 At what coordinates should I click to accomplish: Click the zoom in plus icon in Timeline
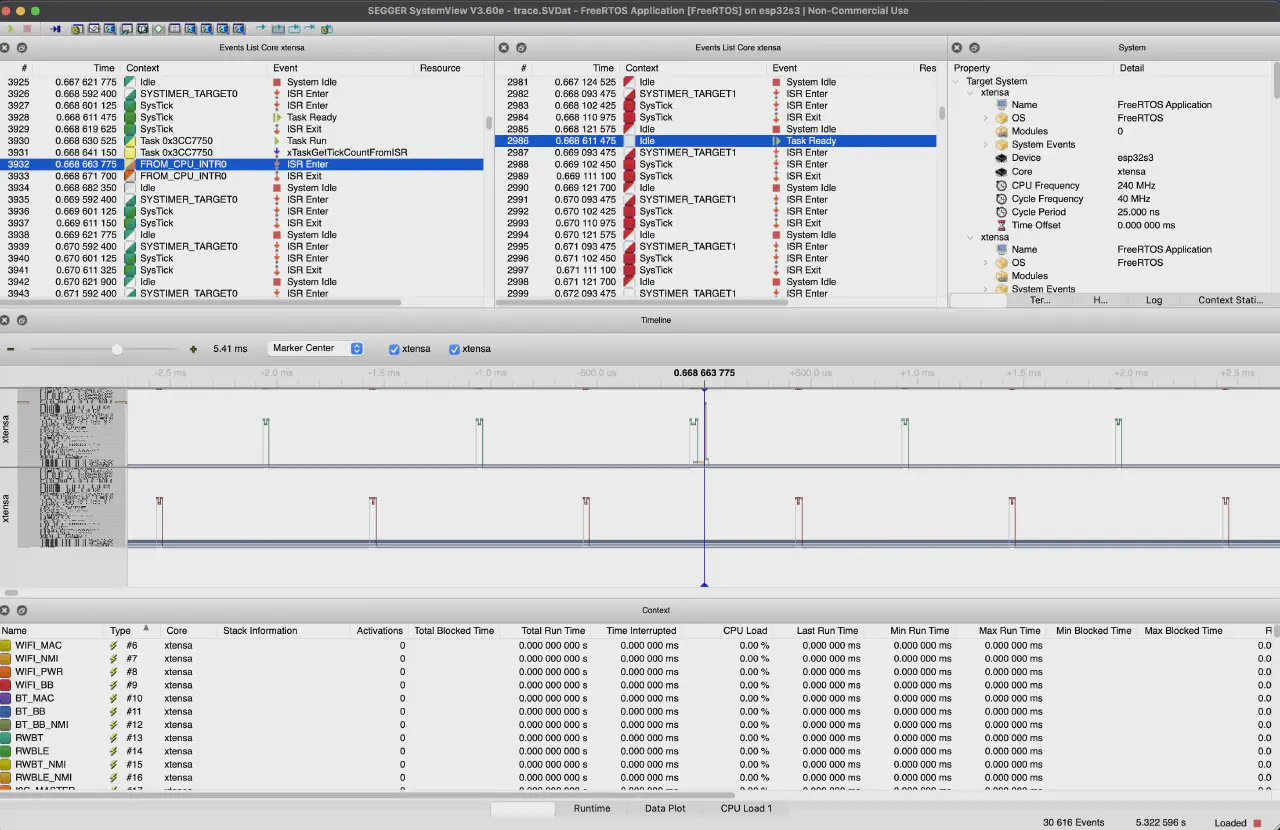point(193,349)
